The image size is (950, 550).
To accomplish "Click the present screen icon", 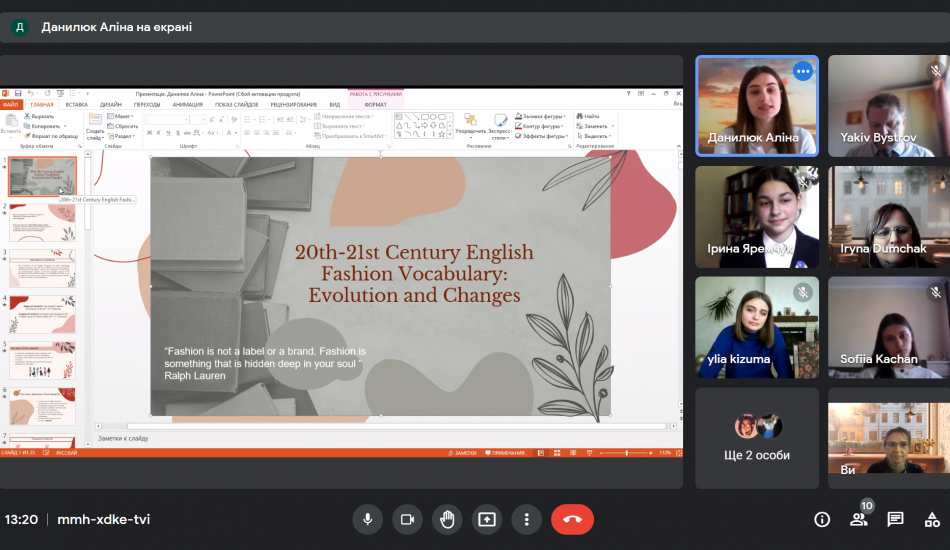I will (x=487, y=519).
